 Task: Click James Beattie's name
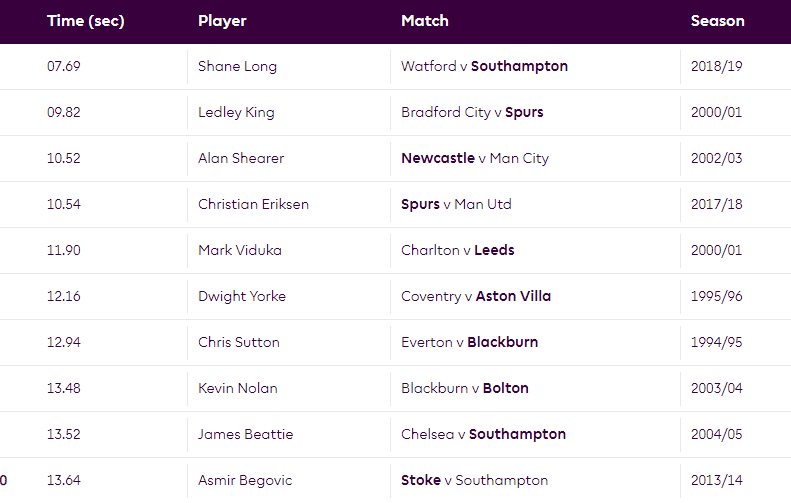pos(245,434)
